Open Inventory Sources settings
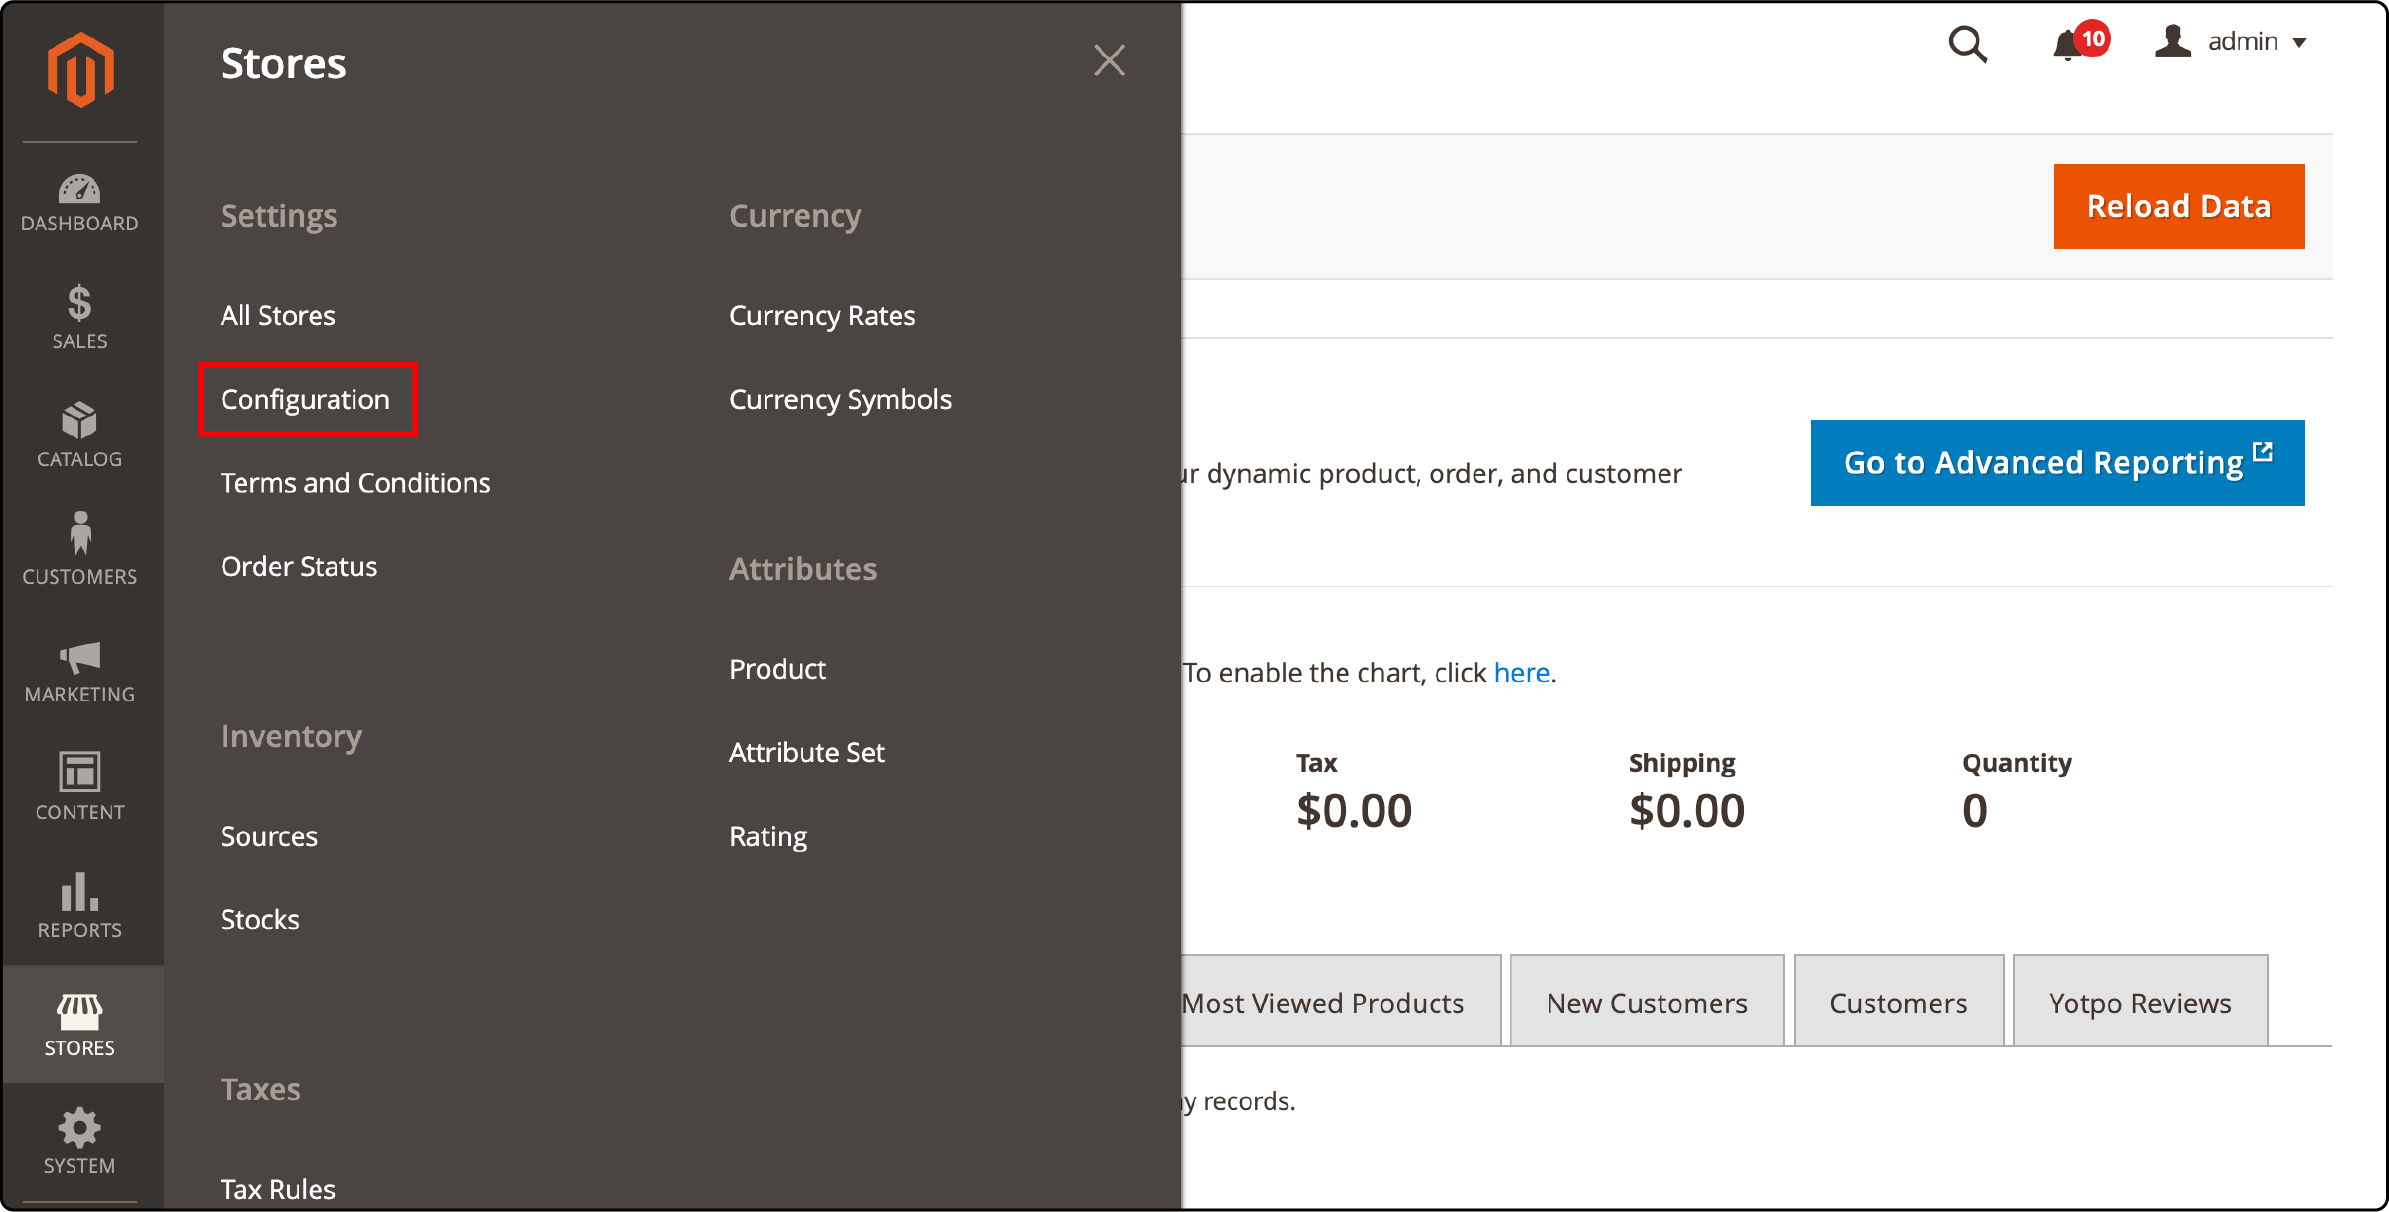Screen dimensions: 2389x1212 pos(270,835)
